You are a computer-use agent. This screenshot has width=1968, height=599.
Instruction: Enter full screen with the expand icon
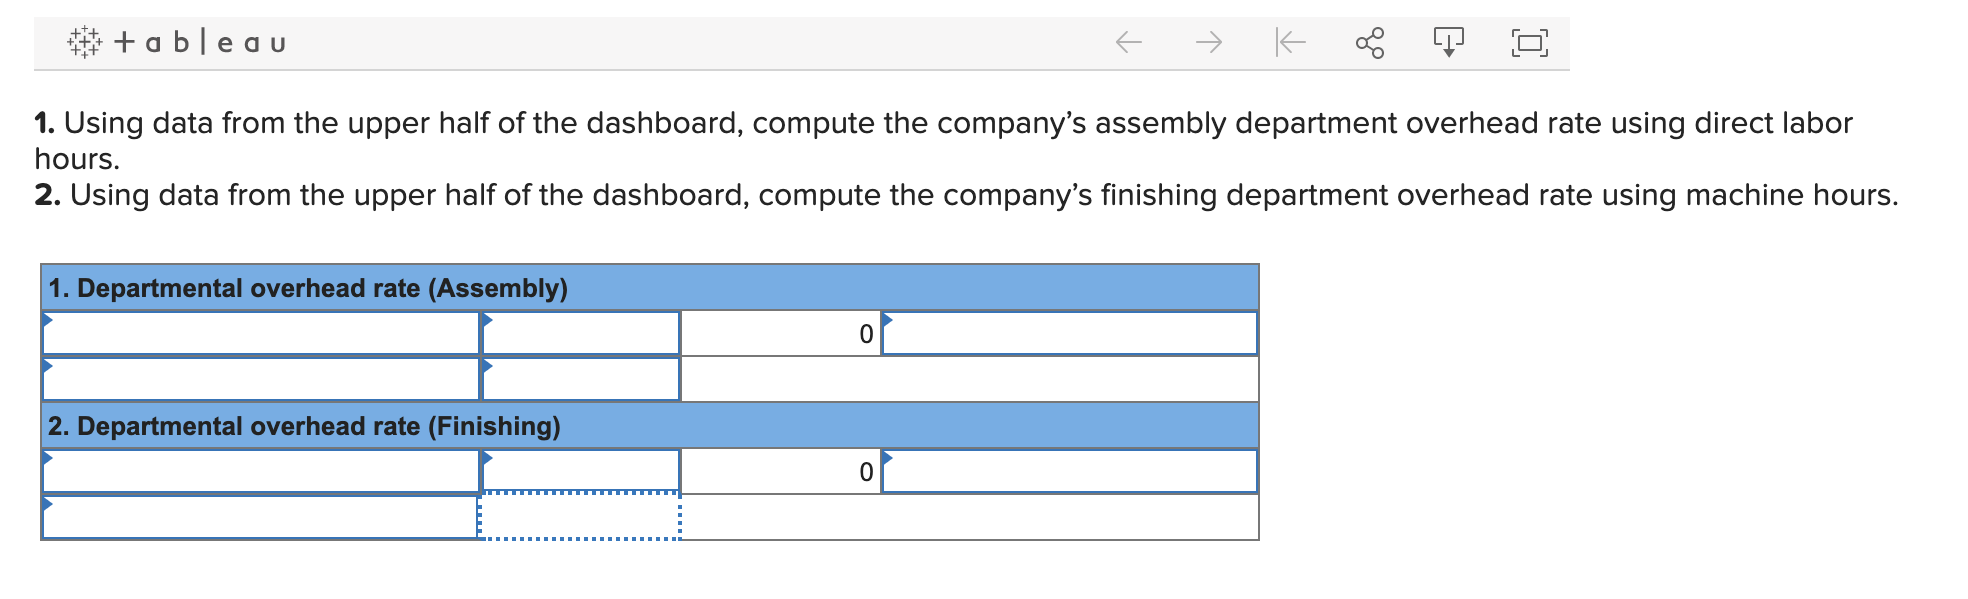click(1530, 42)
